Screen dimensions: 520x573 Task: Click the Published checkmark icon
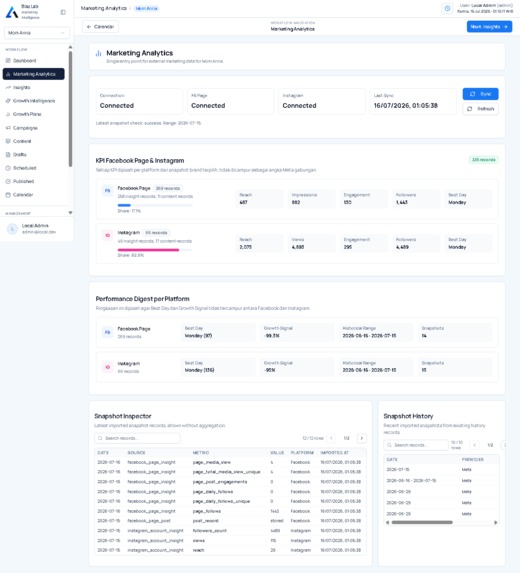8,181
